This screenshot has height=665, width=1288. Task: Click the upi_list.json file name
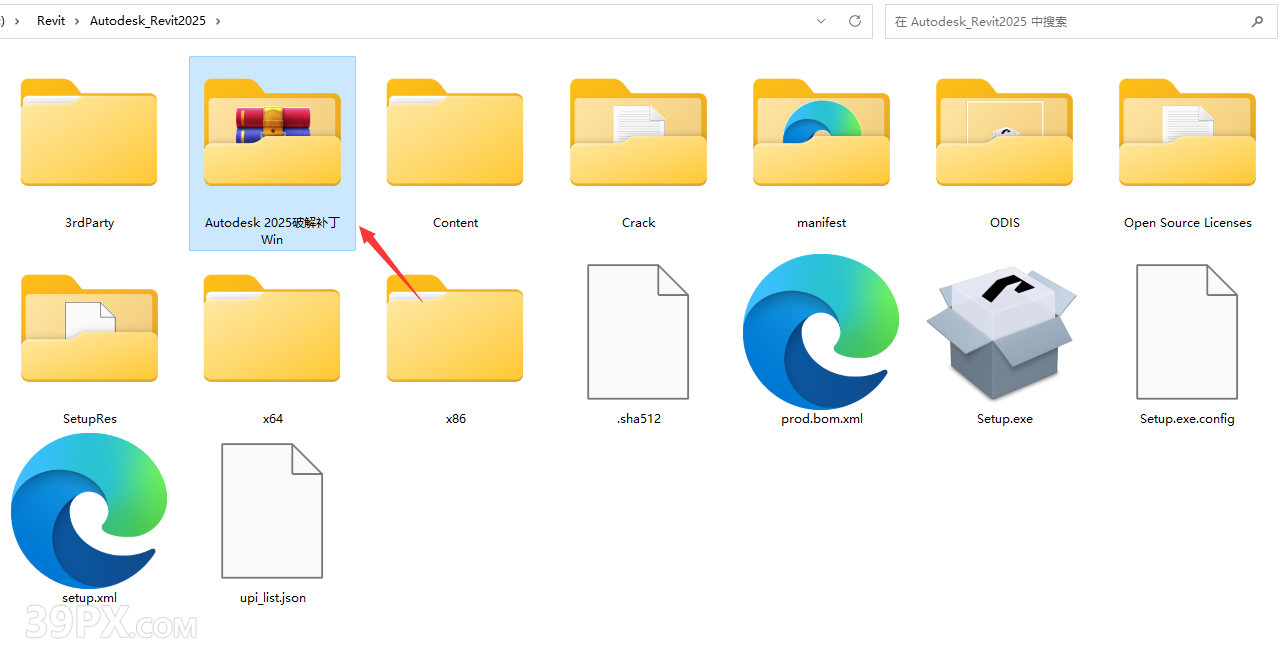[x=272, y=598]
